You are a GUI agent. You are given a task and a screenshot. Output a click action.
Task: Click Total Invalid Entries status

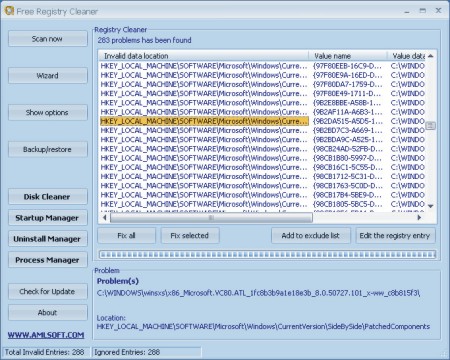45,352
